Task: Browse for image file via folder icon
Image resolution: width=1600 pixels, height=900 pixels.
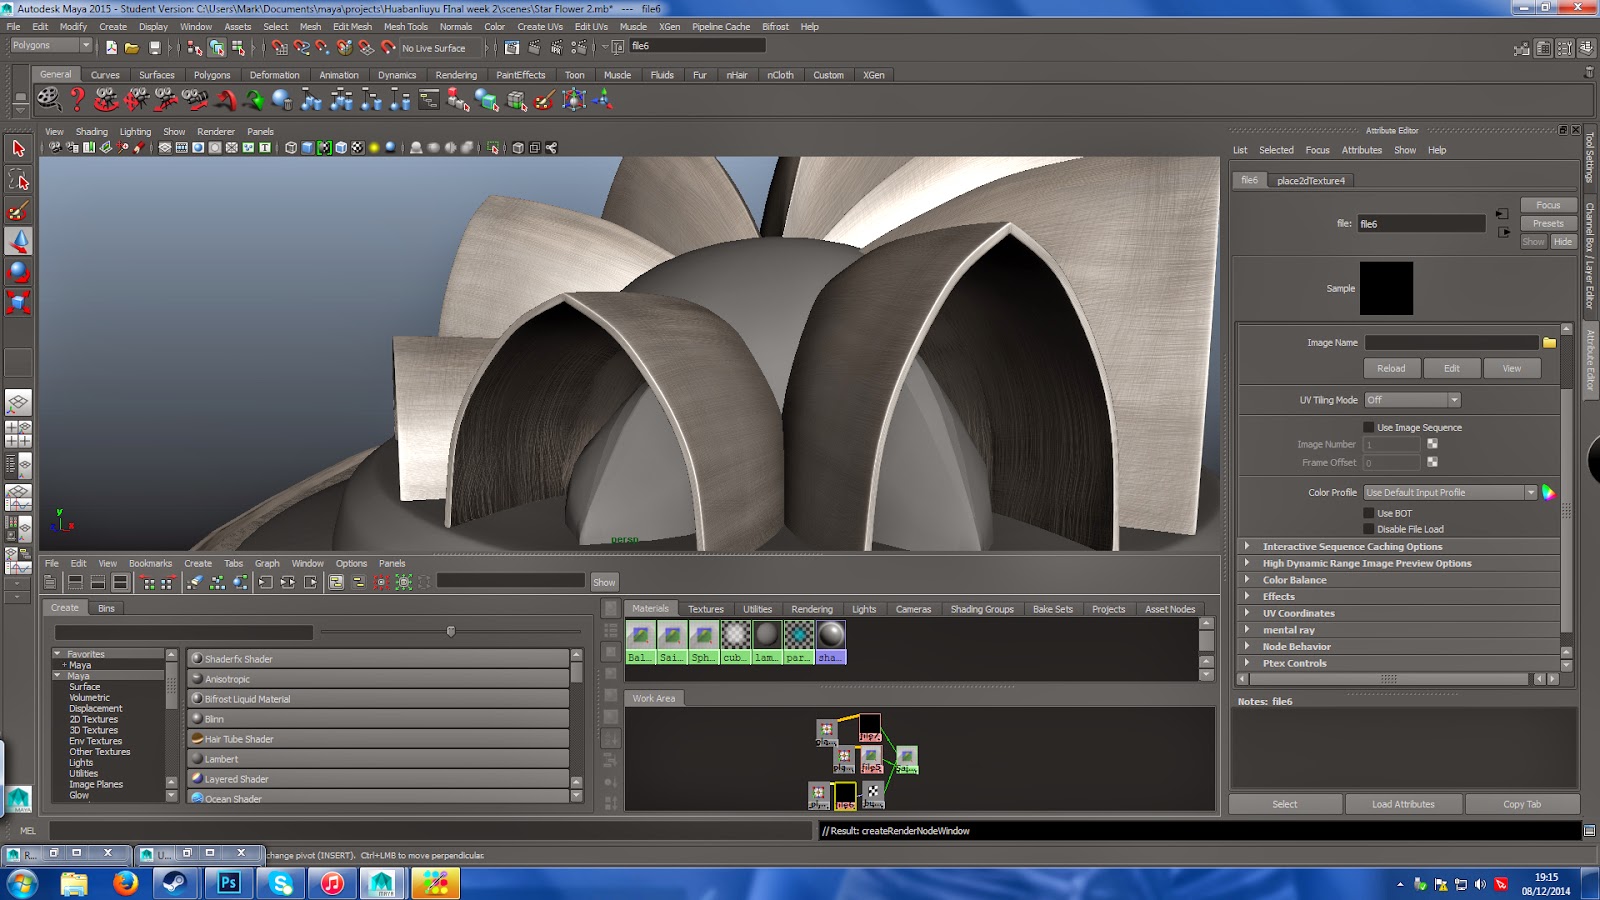Action: click(x=1549, y=343)
